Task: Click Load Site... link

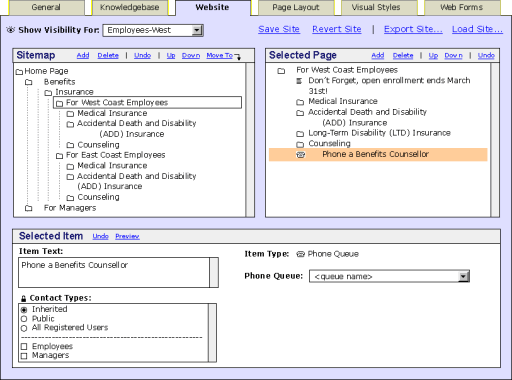Action: [x=477, y=29]
